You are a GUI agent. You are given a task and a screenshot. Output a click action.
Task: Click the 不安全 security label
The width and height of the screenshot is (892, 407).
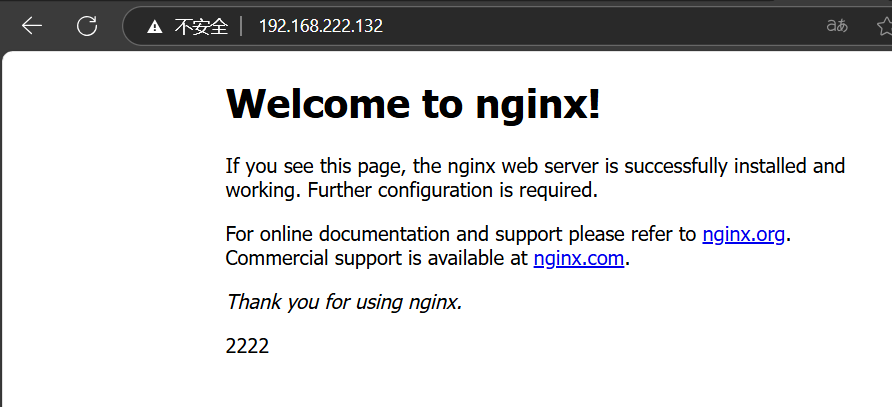(x=201, y=26)
